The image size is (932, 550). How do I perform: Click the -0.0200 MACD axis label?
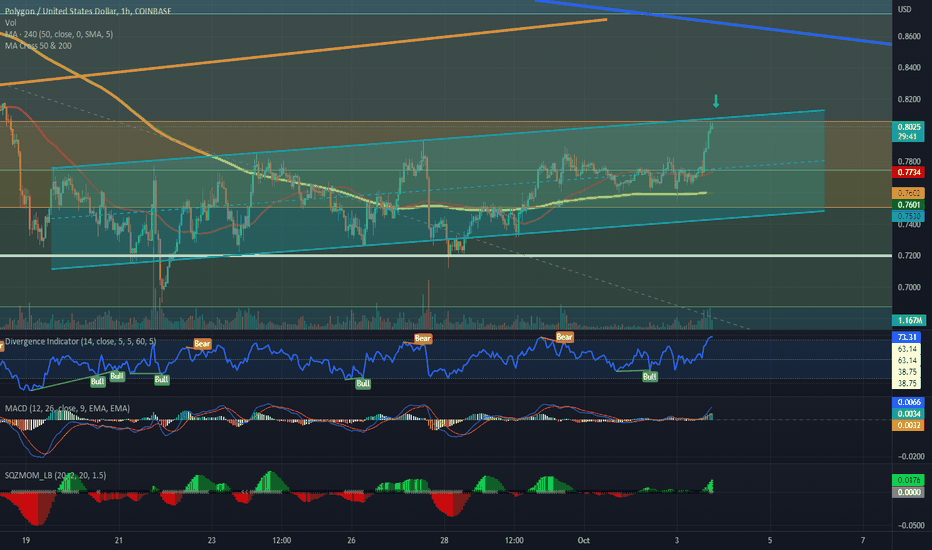coord(911,457)
